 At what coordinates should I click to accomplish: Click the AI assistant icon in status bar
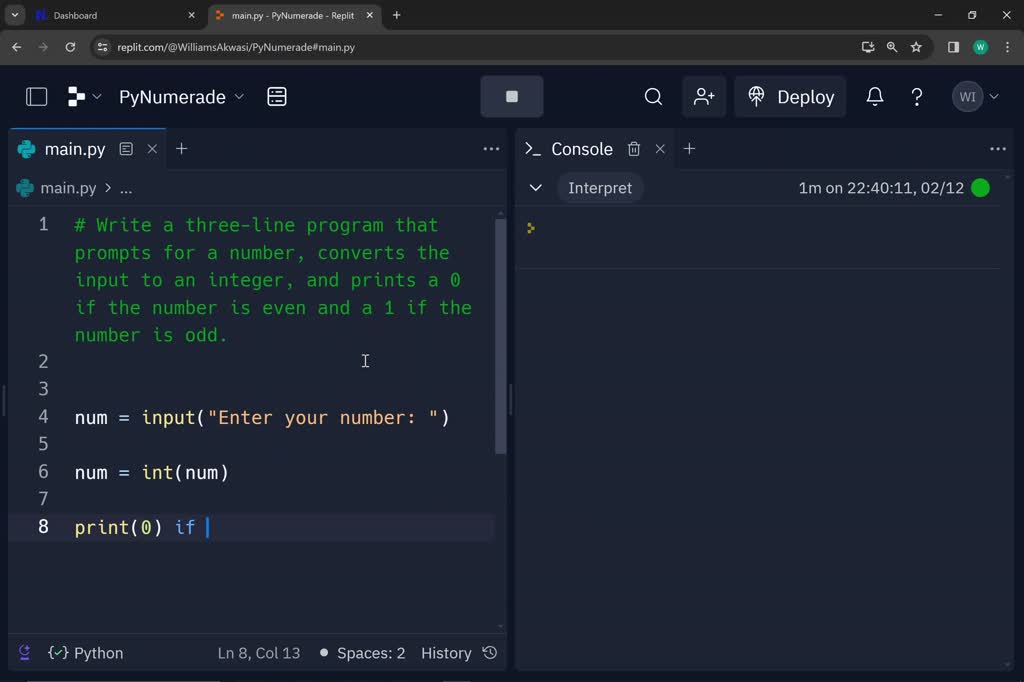[x=24, y=653]
